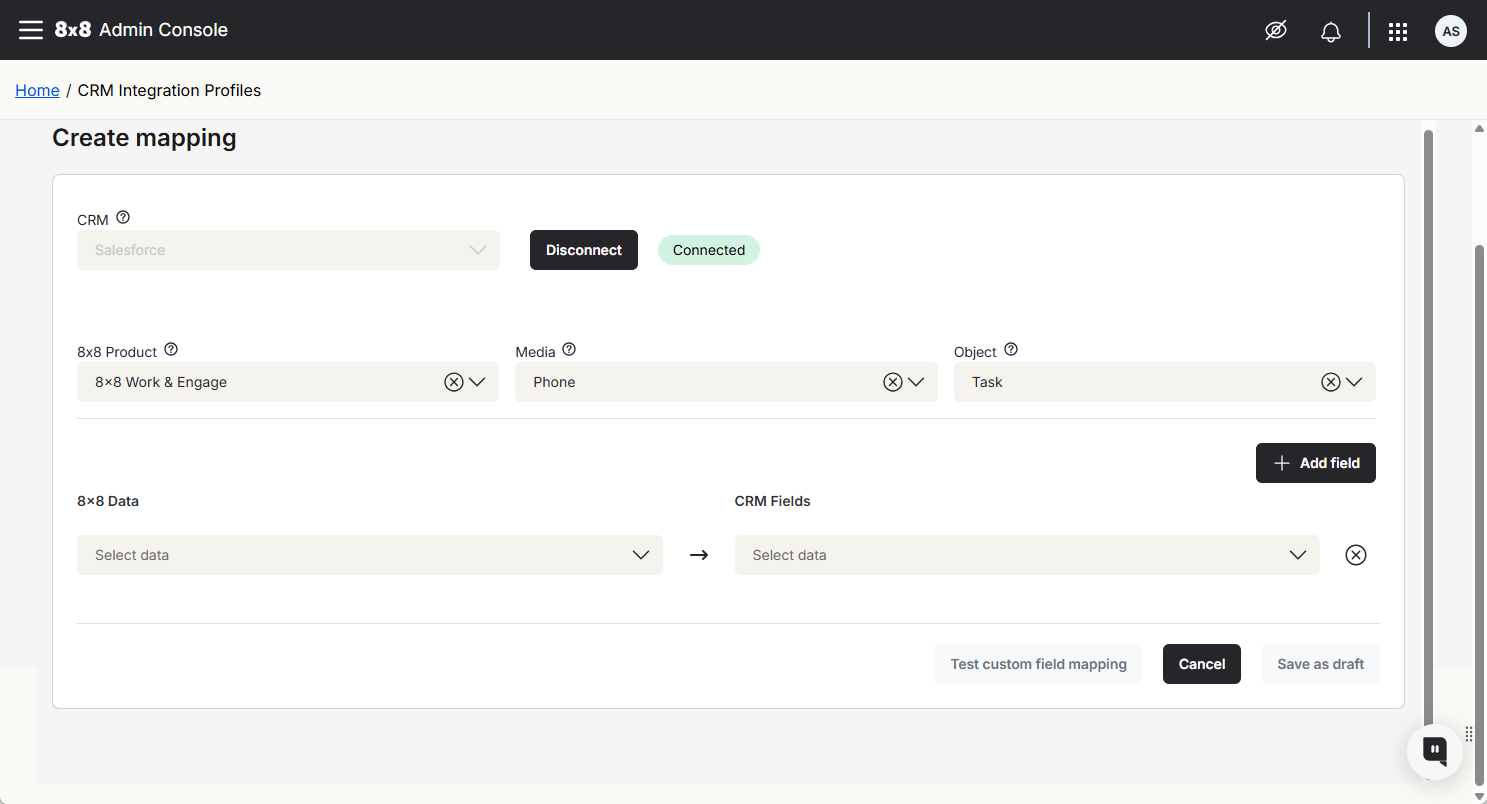Clear the Phone media selection
The image size is (1487, 804).
tap(893, 382)
